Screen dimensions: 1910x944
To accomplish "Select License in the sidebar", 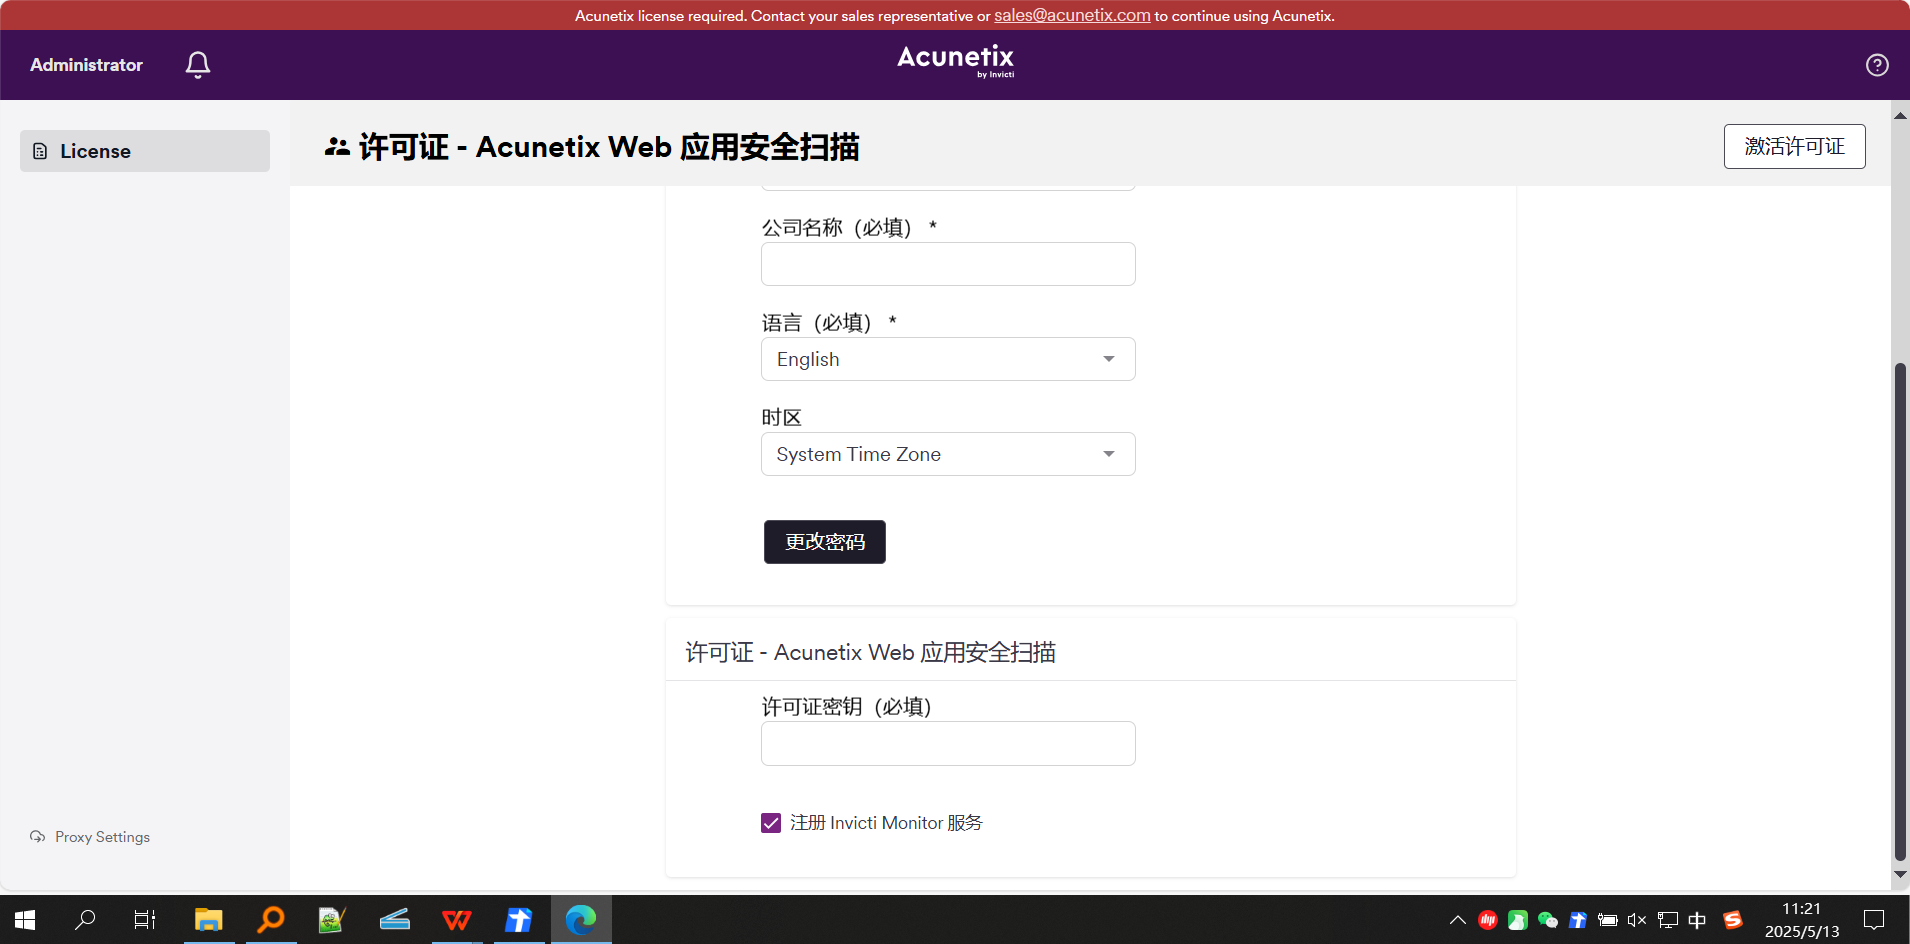I will 145,151.
